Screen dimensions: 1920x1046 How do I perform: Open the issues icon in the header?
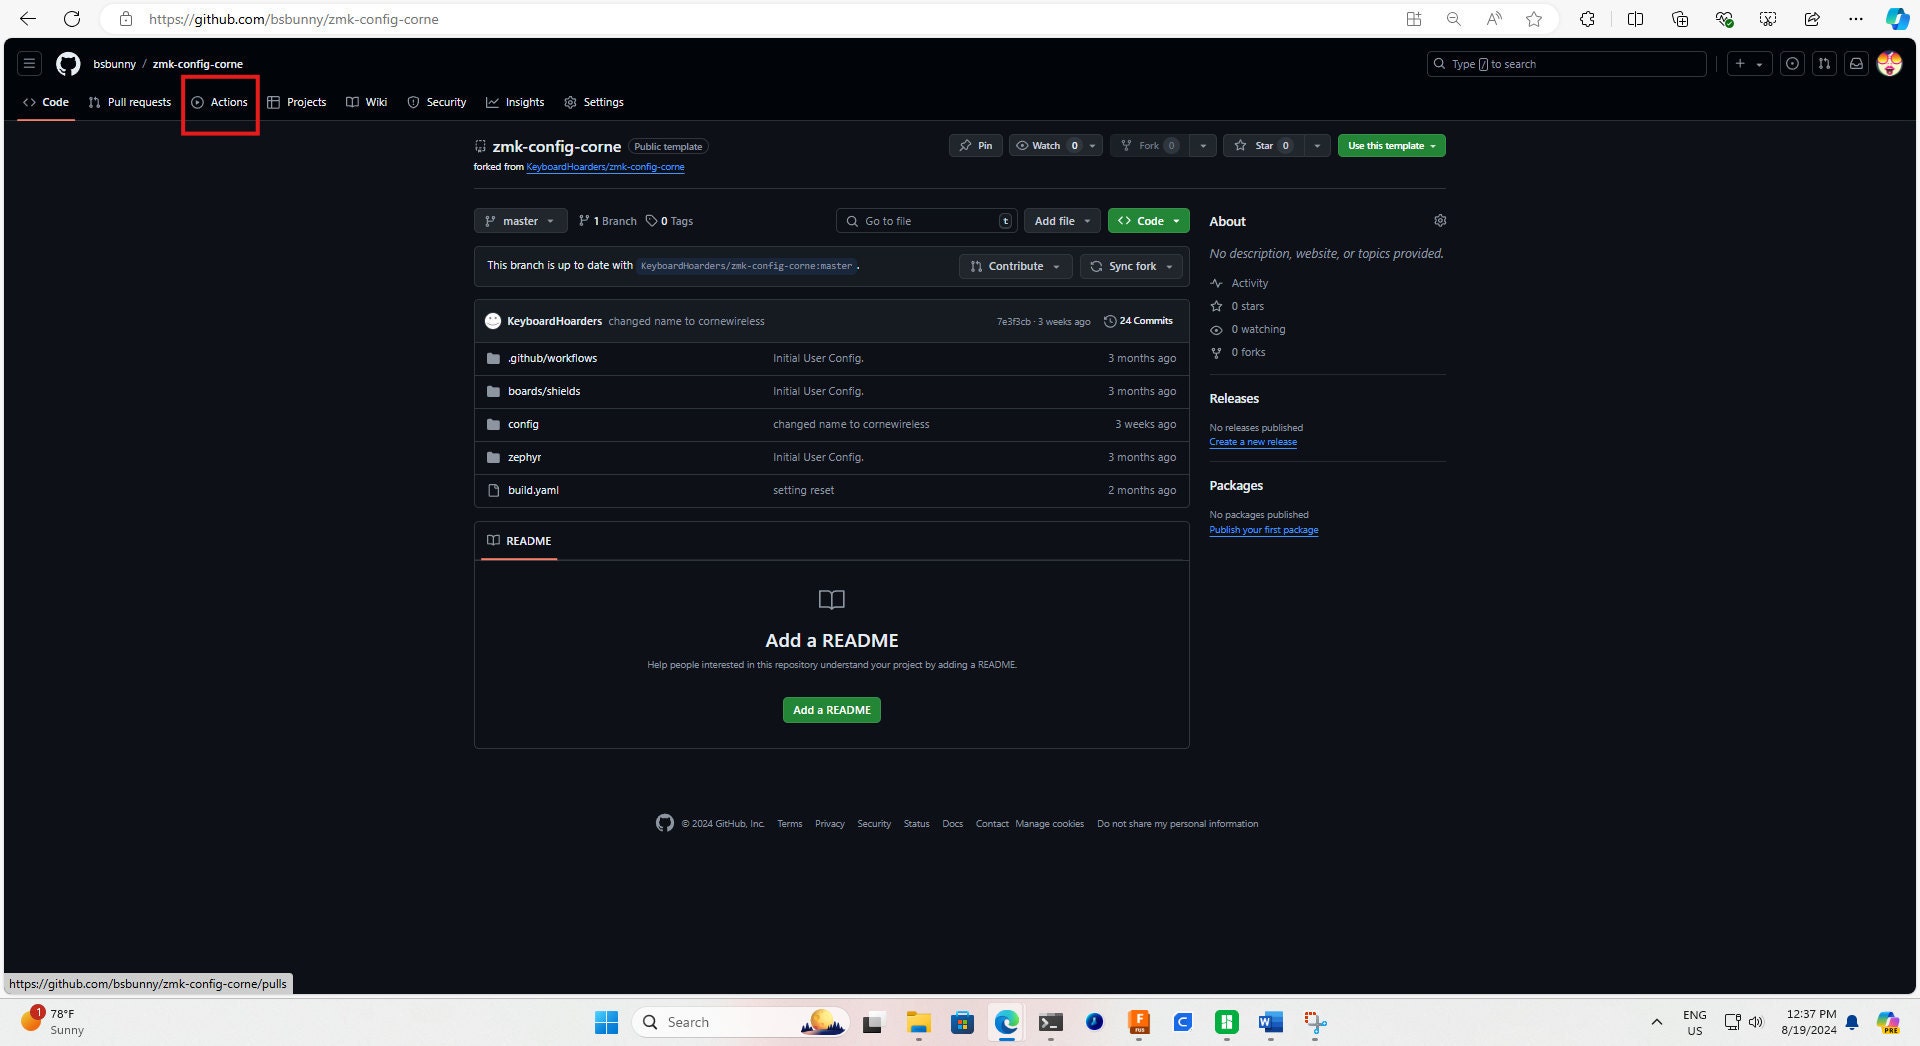click(1793, 64)
